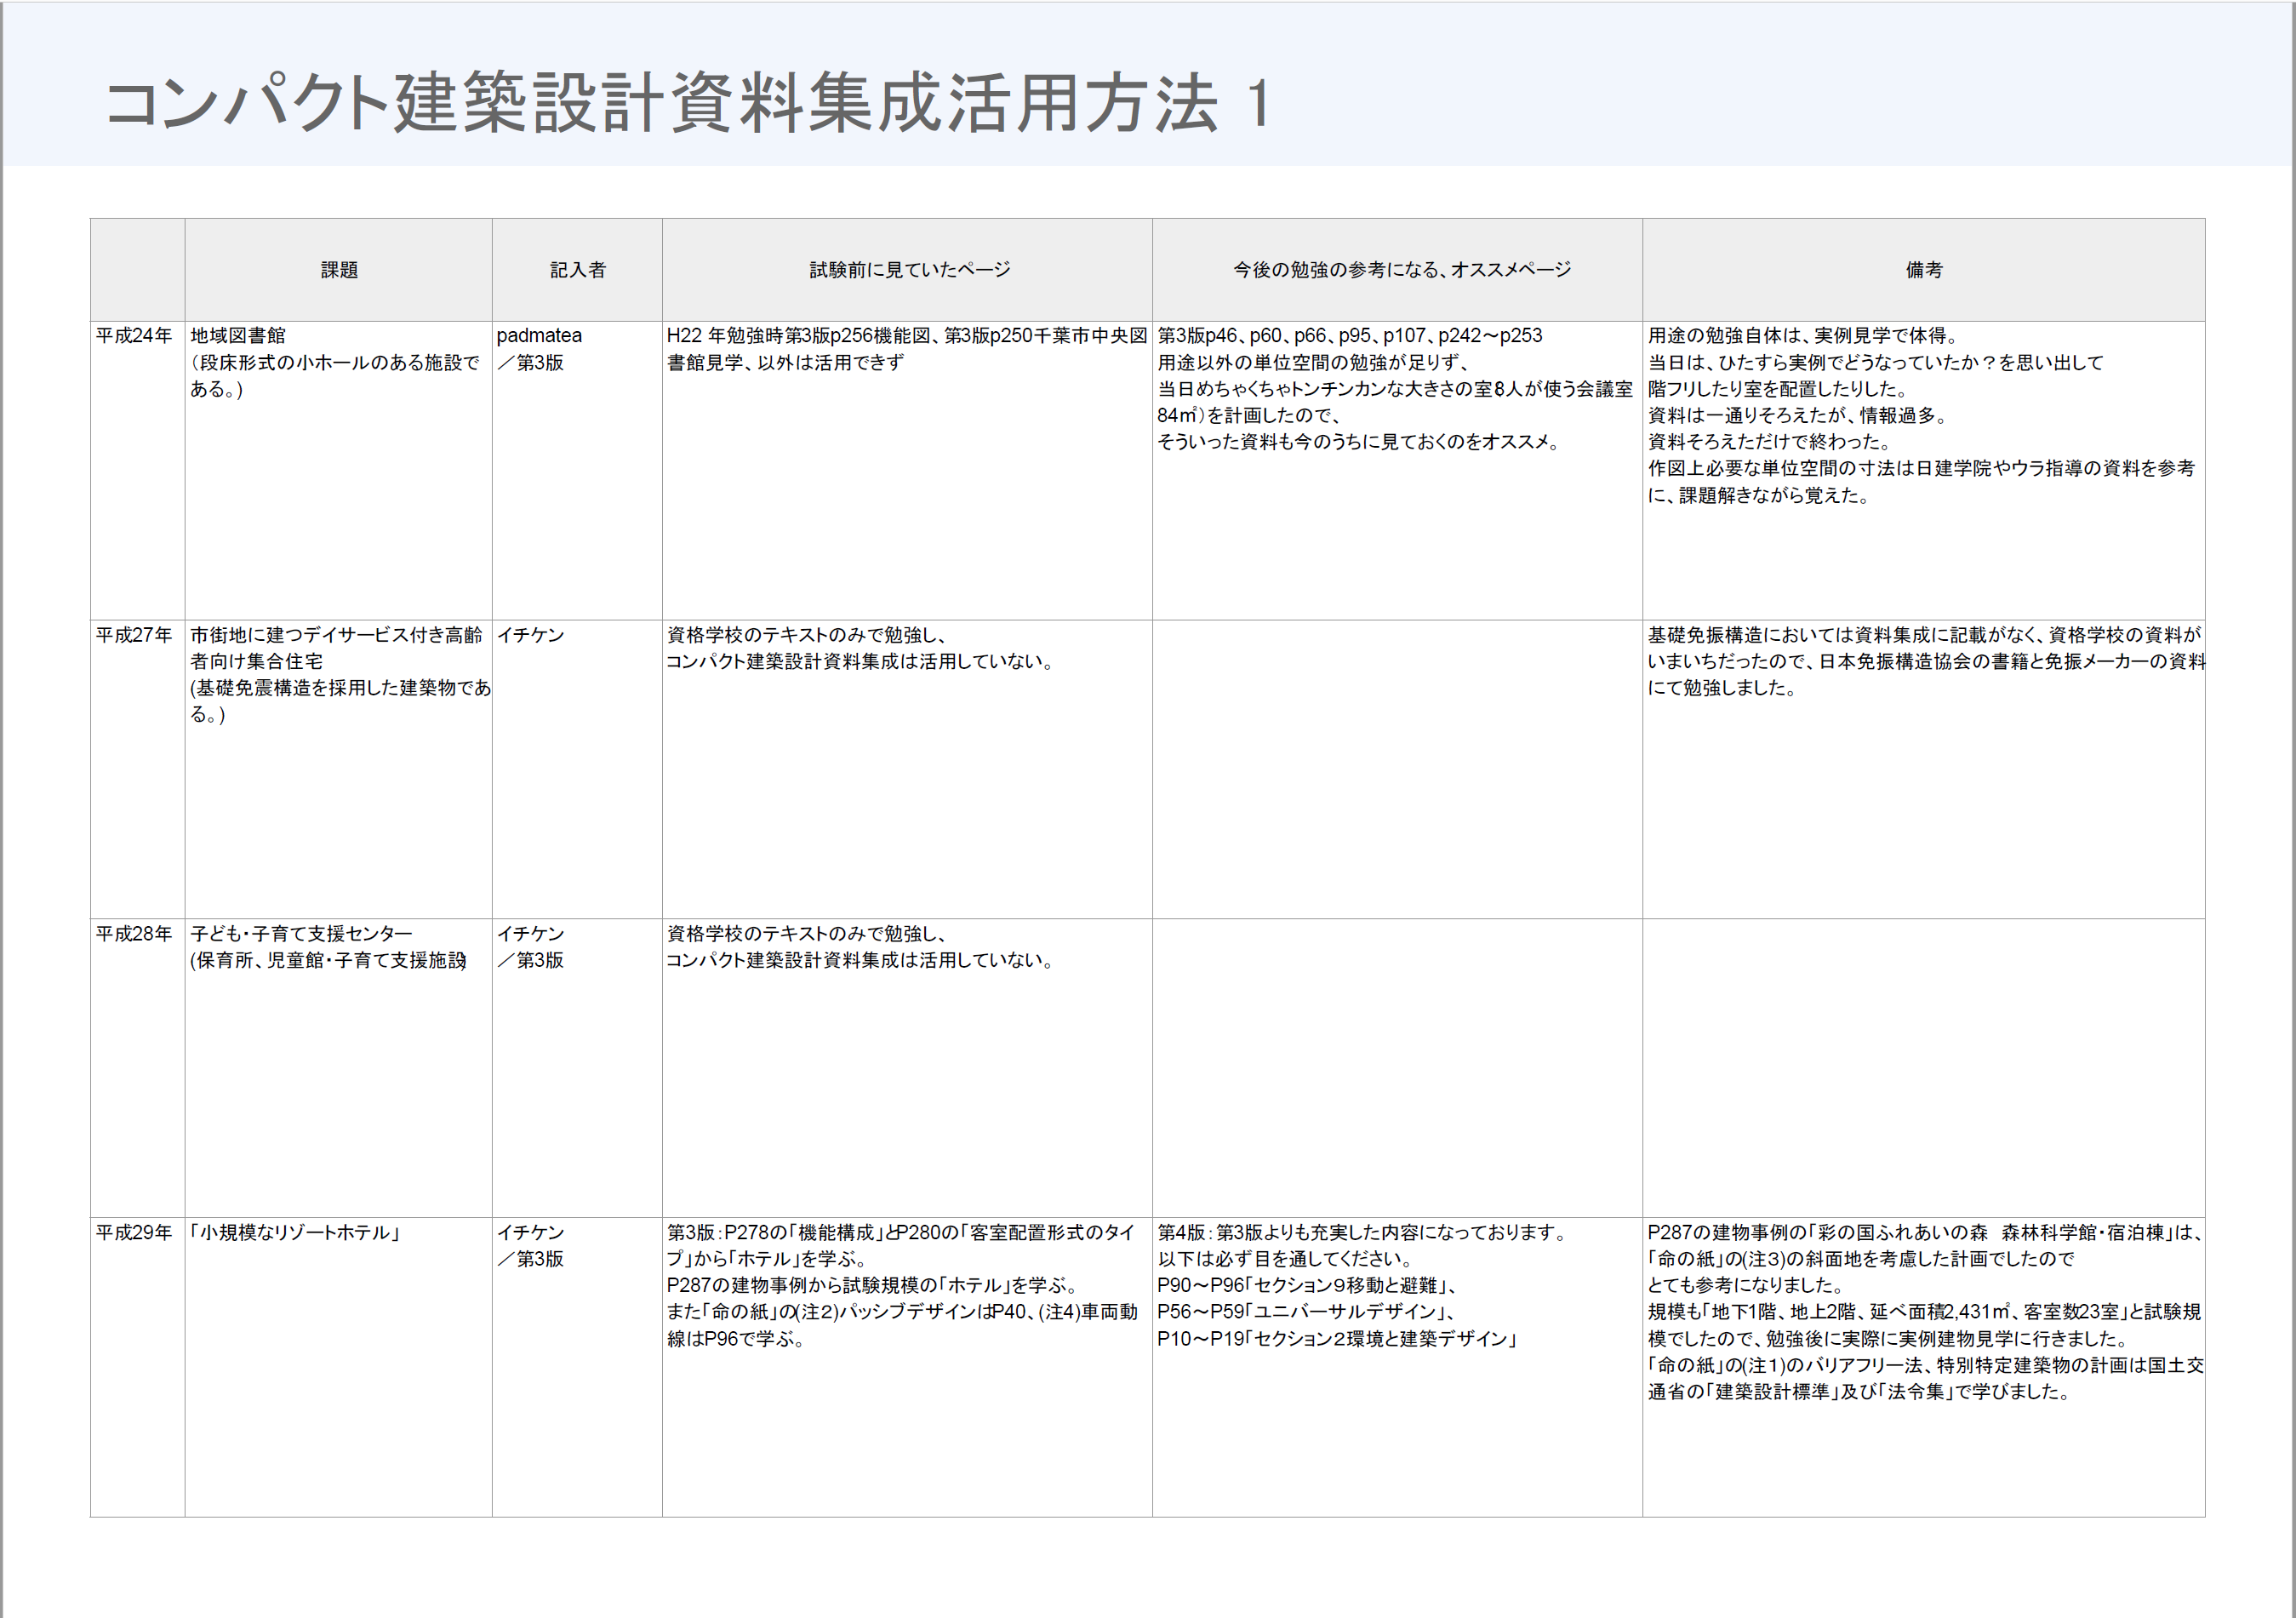Select the 記入者 column header
2296x1618 pixels.
coord(577,270)
